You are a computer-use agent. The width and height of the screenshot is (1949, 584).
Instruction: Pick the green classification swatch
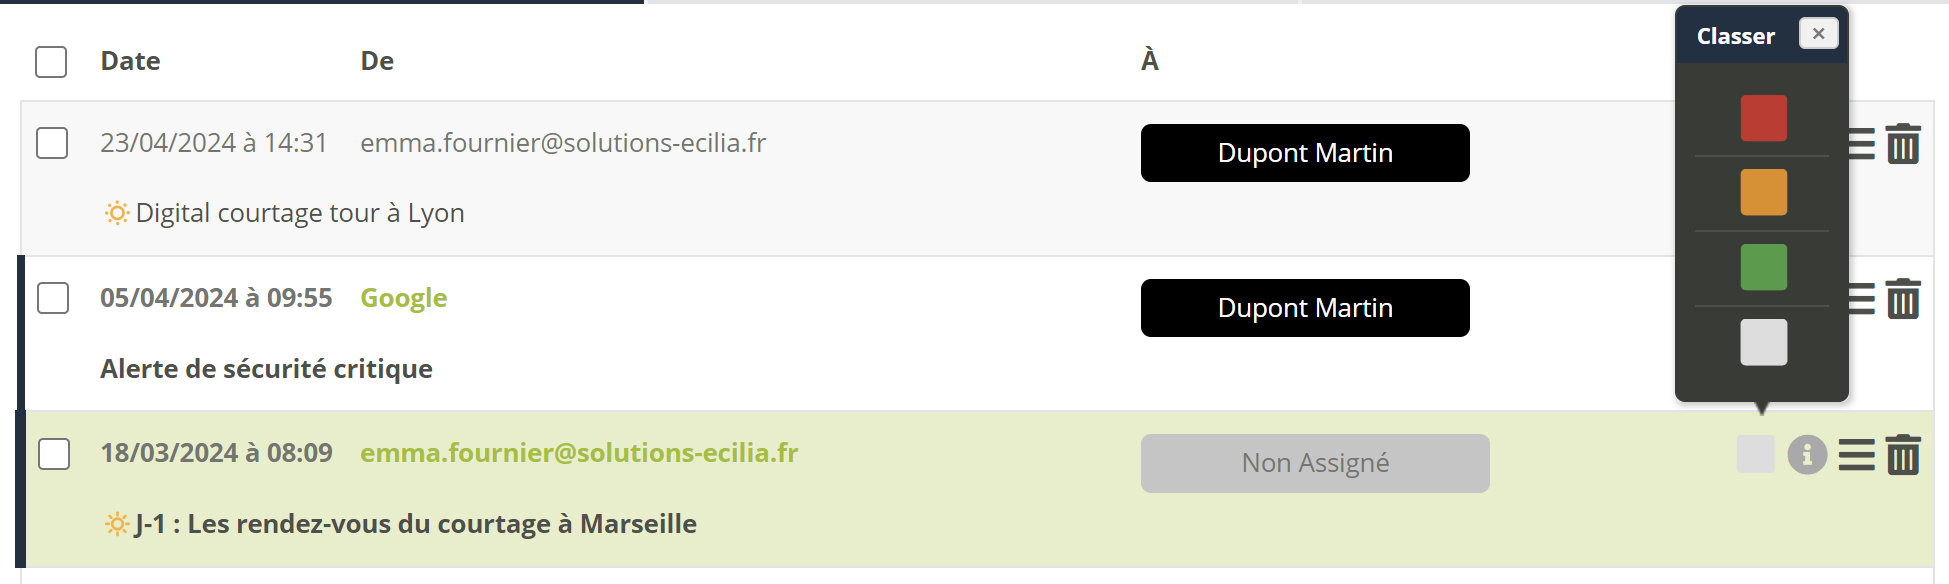coord(1763,268)
